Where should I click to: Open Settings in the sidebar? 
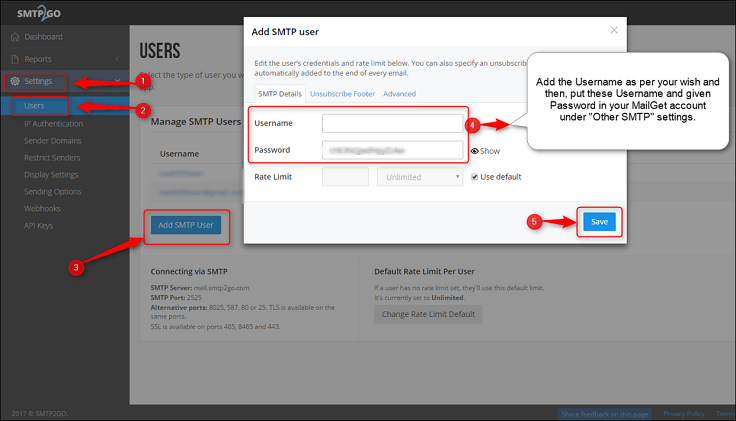coord(38,81)
